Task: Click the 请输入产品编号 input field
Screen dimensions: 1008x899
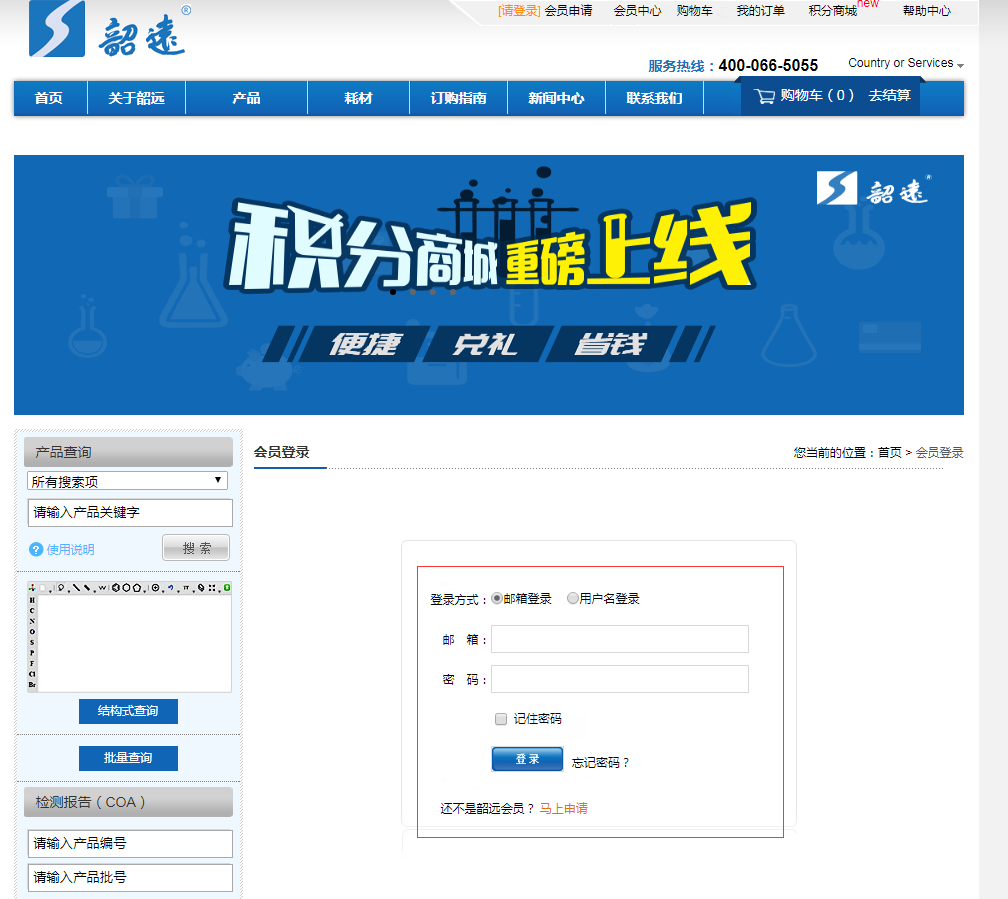Action: [x=130, y=844]
